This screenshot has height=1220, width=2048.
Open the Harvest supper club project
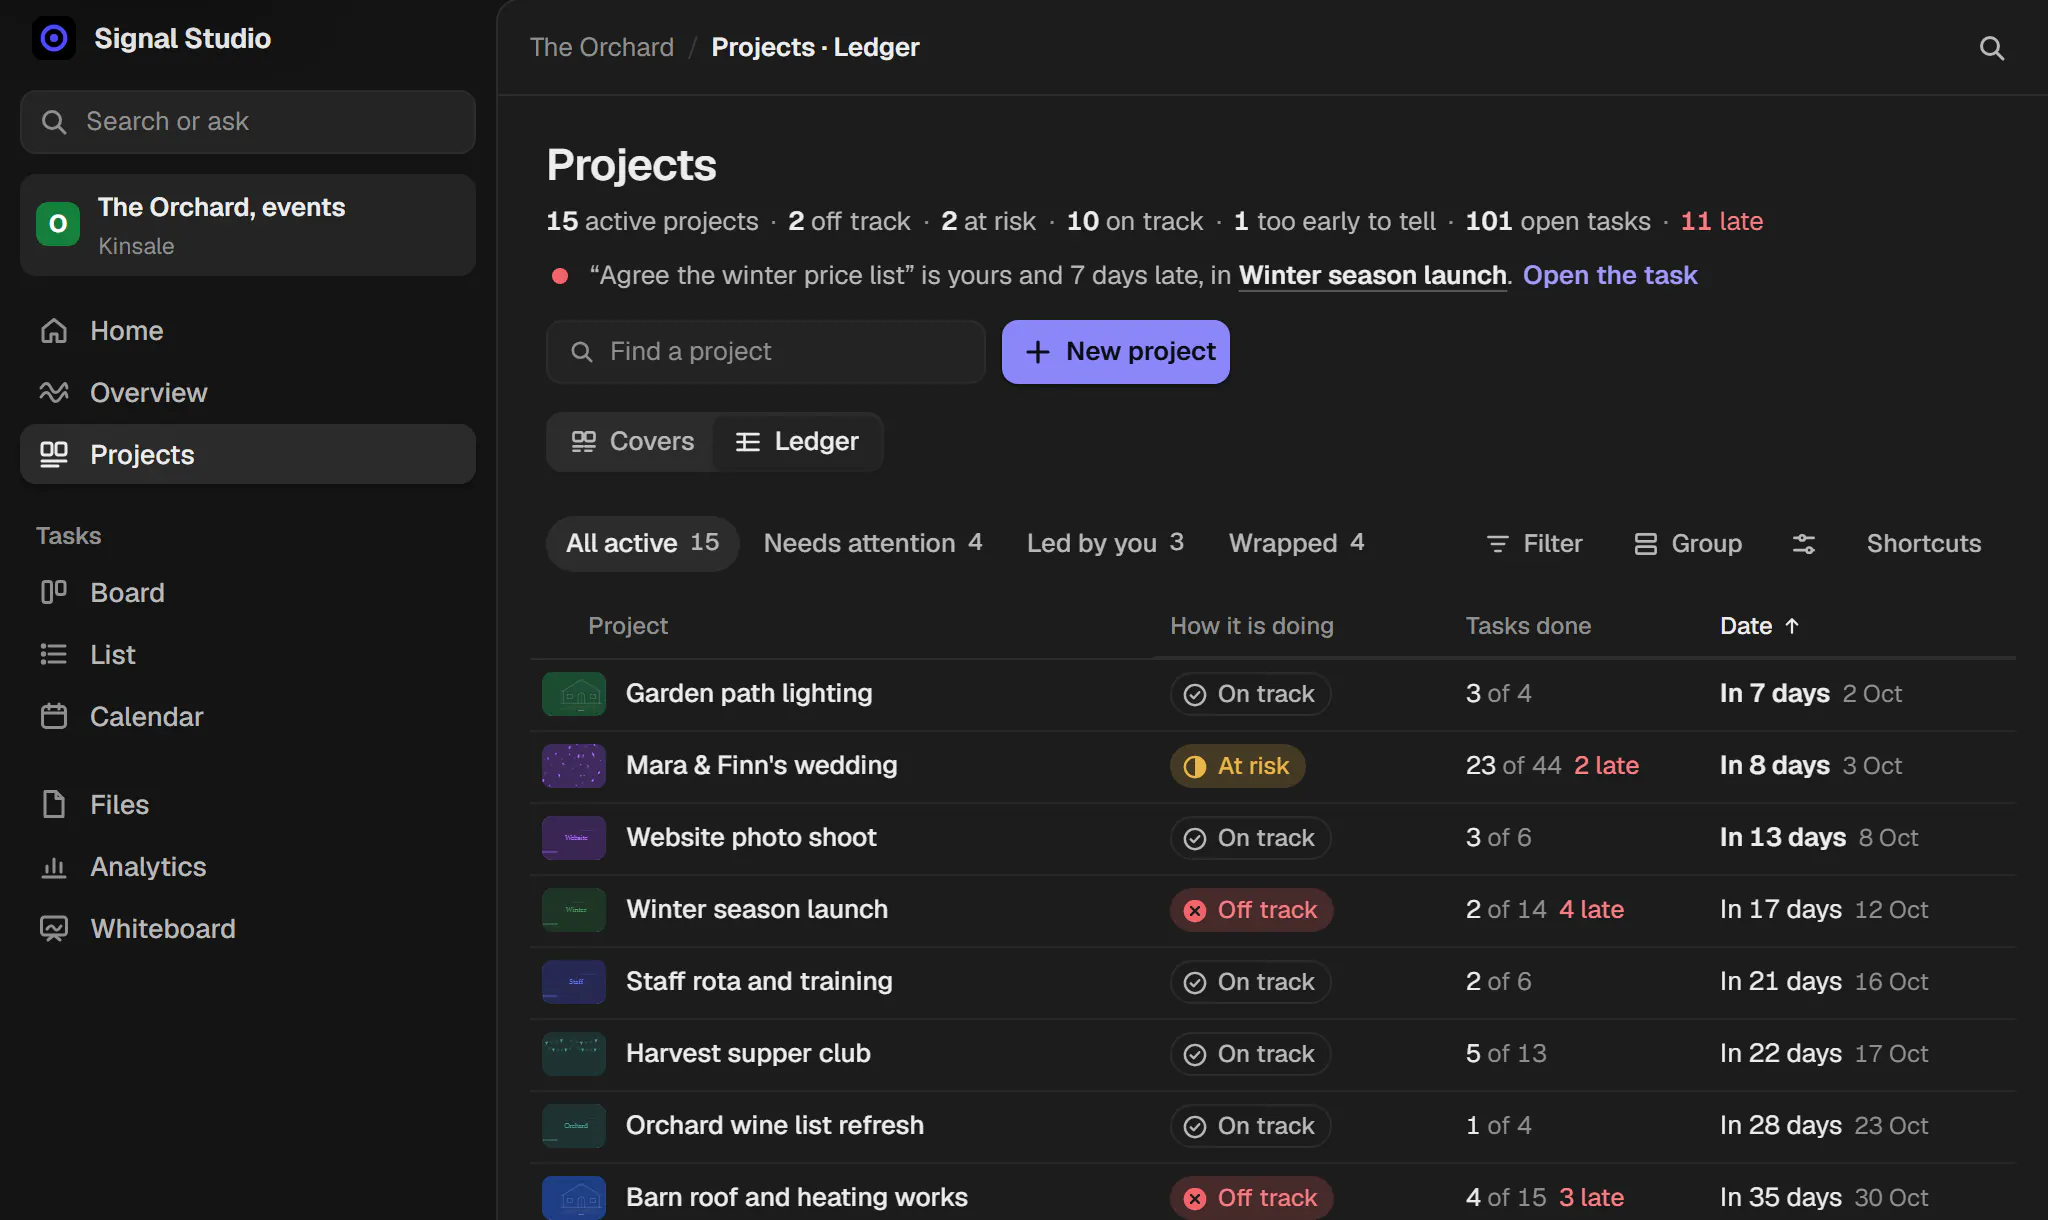pos(748,1054)
